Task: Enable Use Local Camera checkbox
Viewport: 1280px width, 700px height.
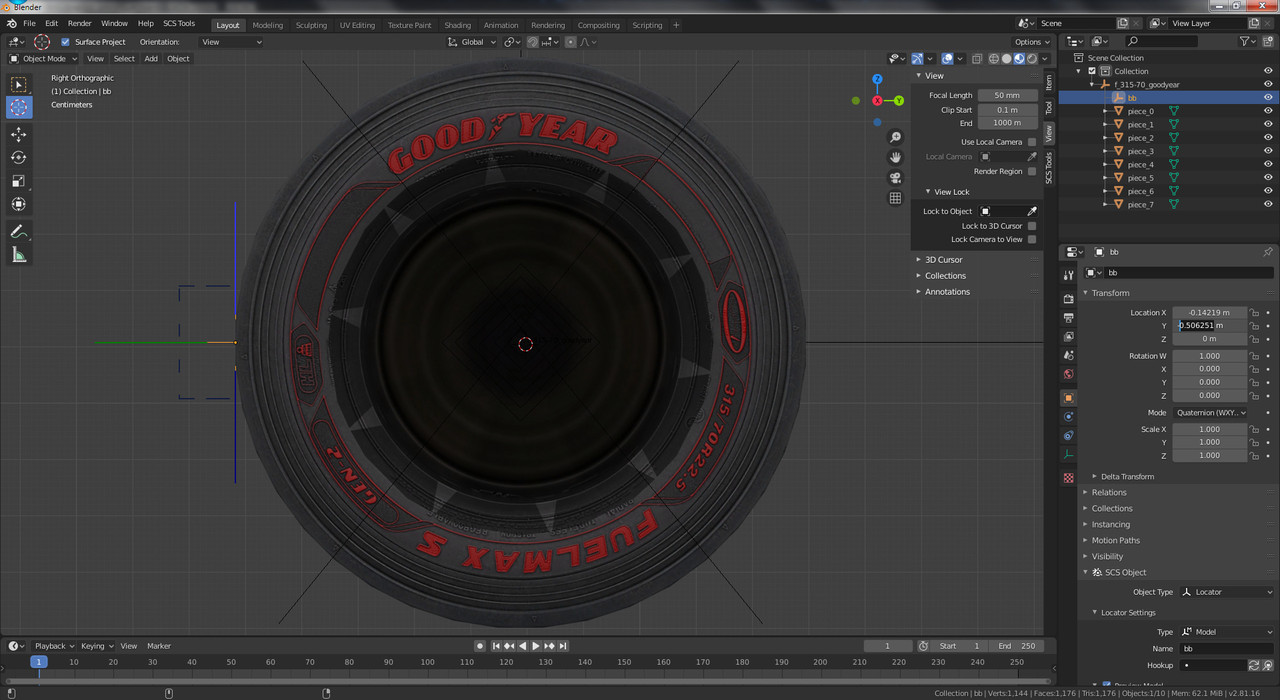Action: tap(1032, 142)
